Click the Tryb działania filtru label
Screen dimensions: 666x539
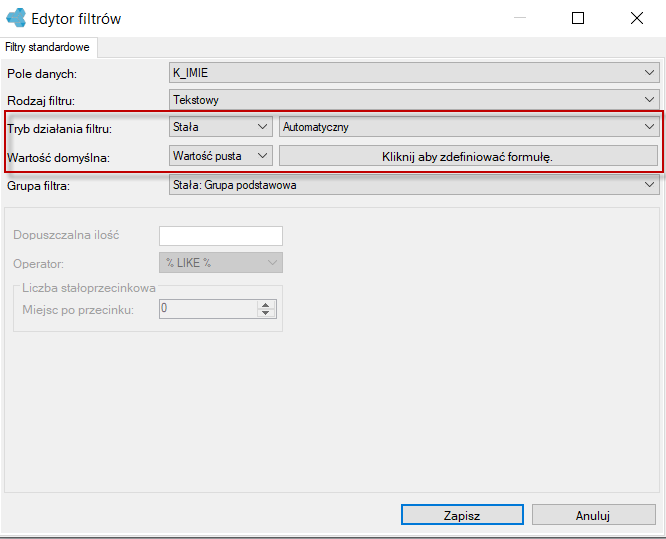pyautogui.click(x=59, y=129)
